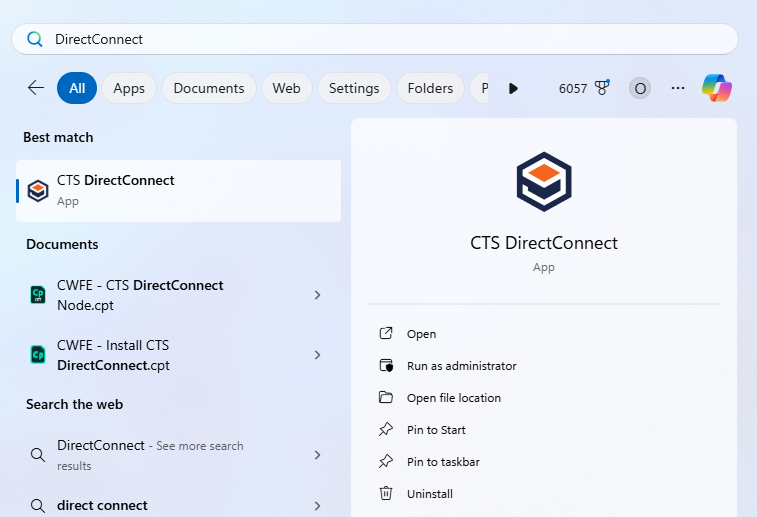
Task: Choose Pin to taskbar option
Action: pos(443,462)
